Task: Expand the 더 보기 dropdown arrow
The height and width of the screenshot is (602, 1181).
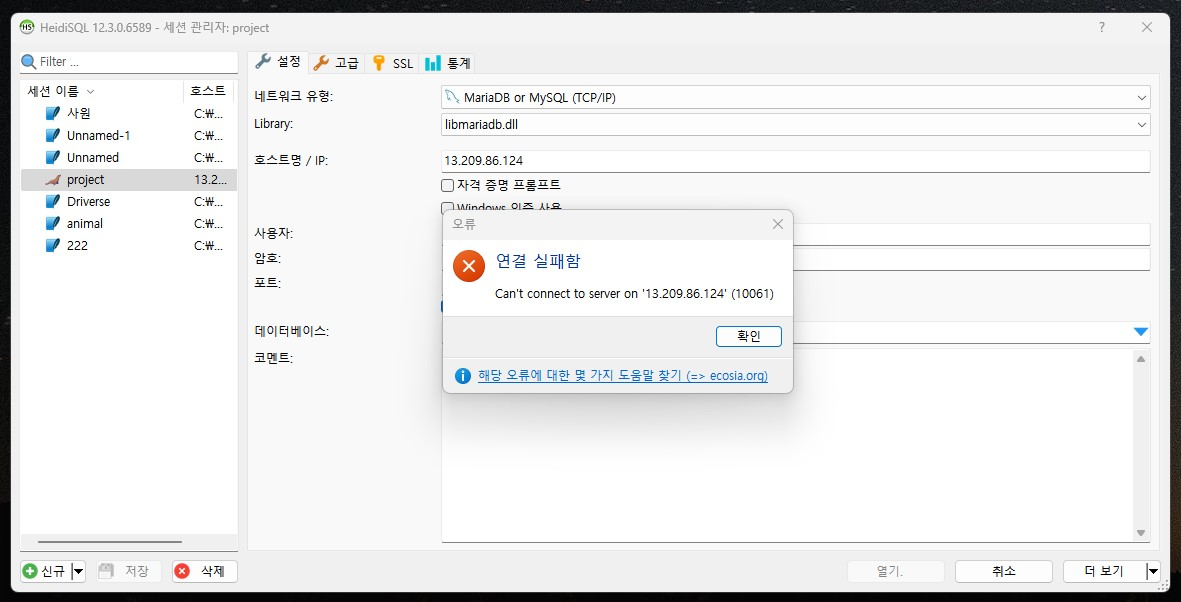Action: coord(1153,571)
